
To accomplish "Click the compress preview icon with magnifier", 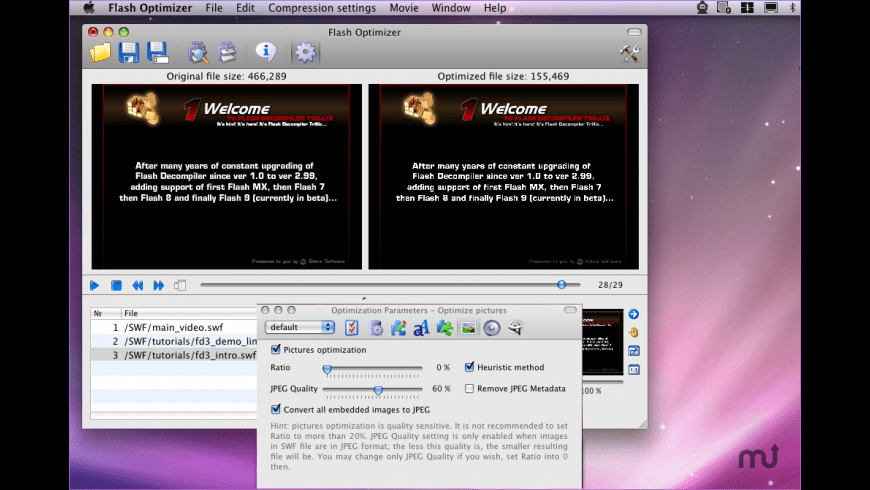I will (x=198, y=53).
